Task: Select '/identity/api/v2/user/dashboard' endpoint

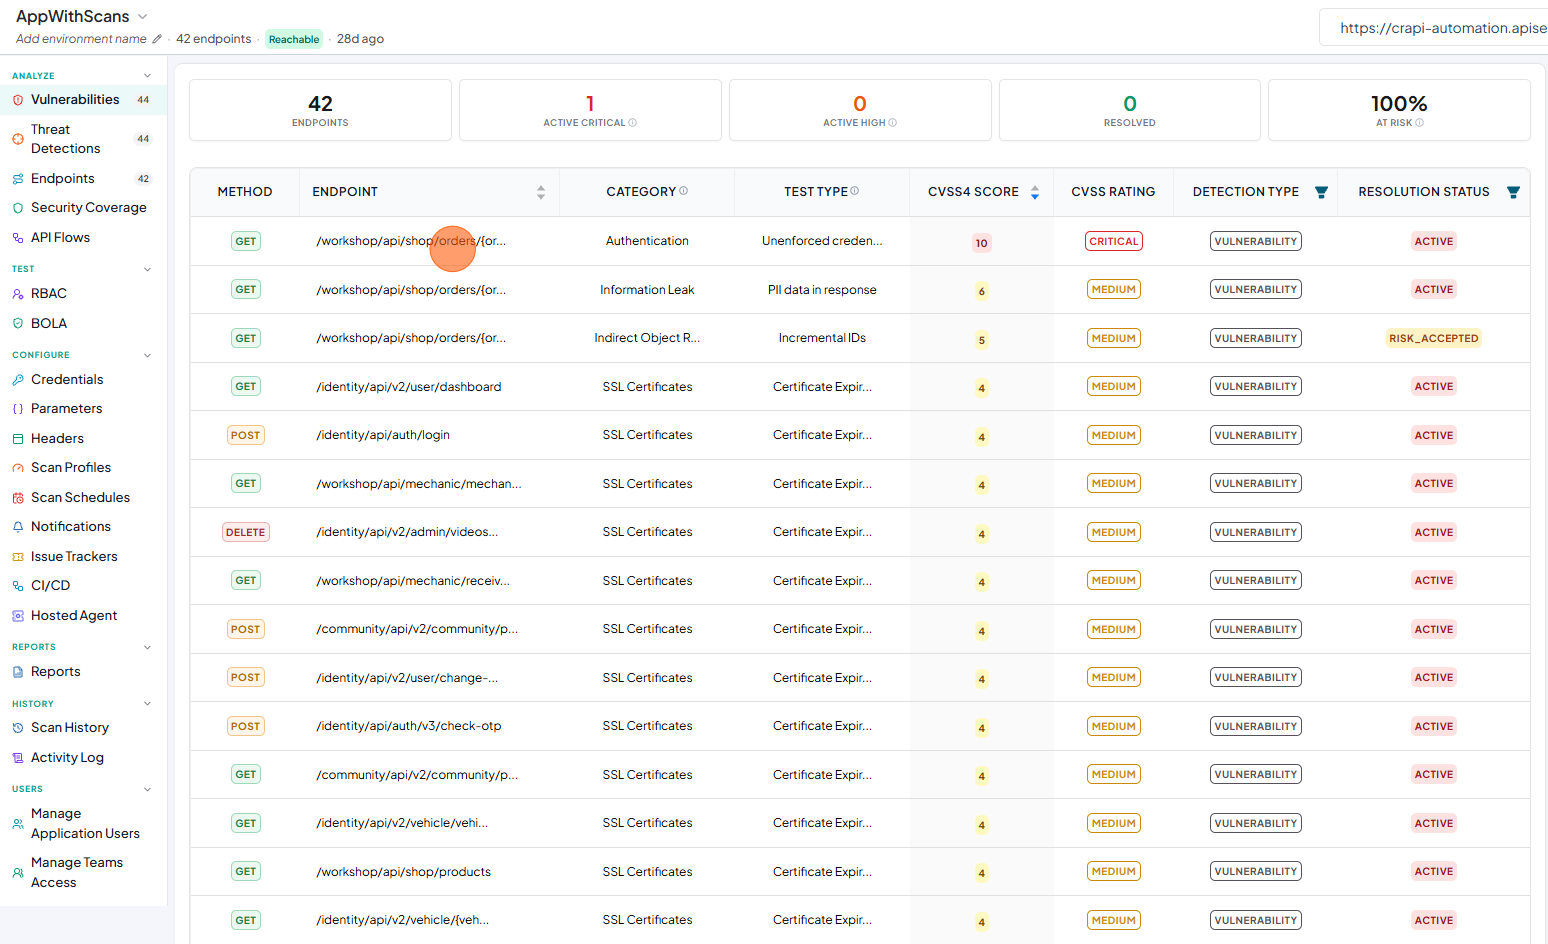Action: (409, 387)
